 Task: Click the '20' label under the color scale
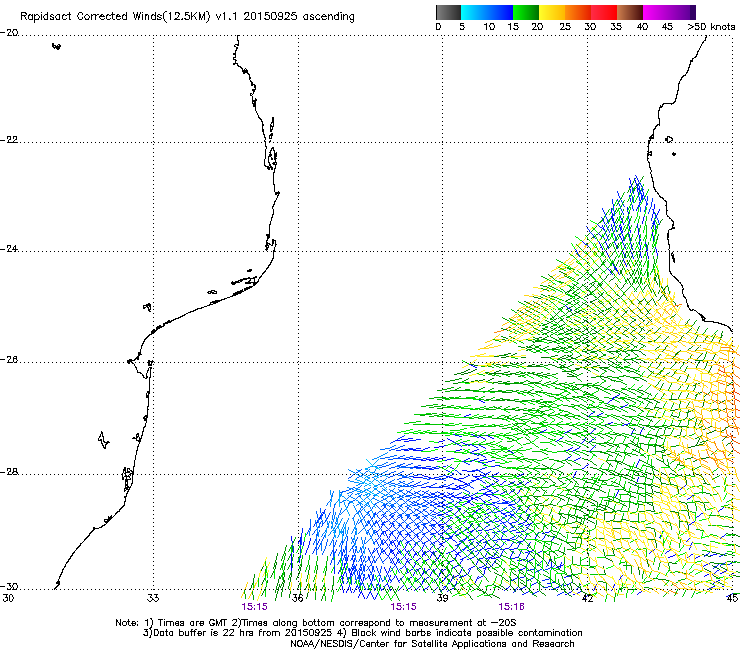coord(537,27)
